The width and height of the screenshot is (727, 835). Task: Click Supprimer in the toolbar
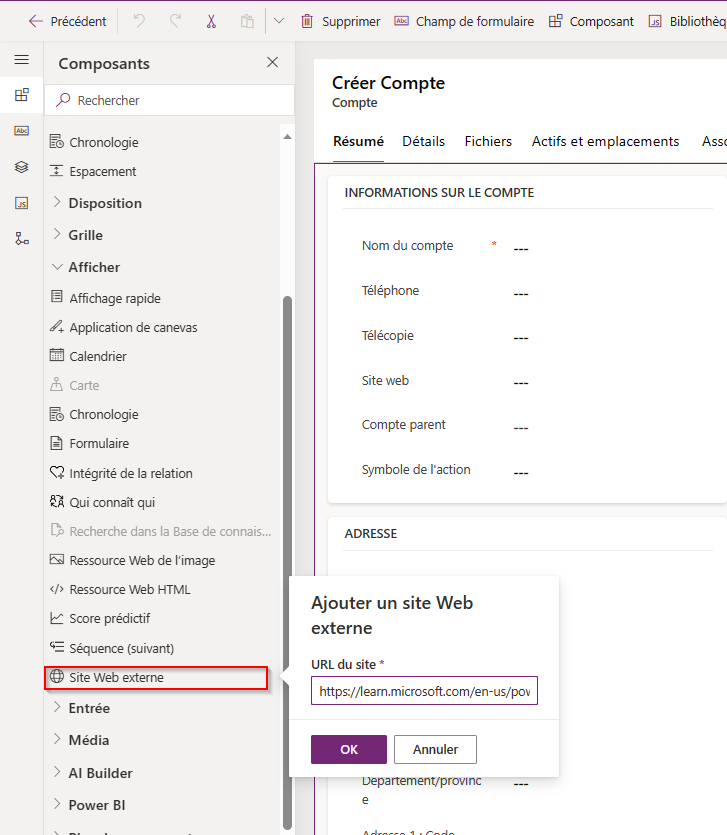click(341, 21)
